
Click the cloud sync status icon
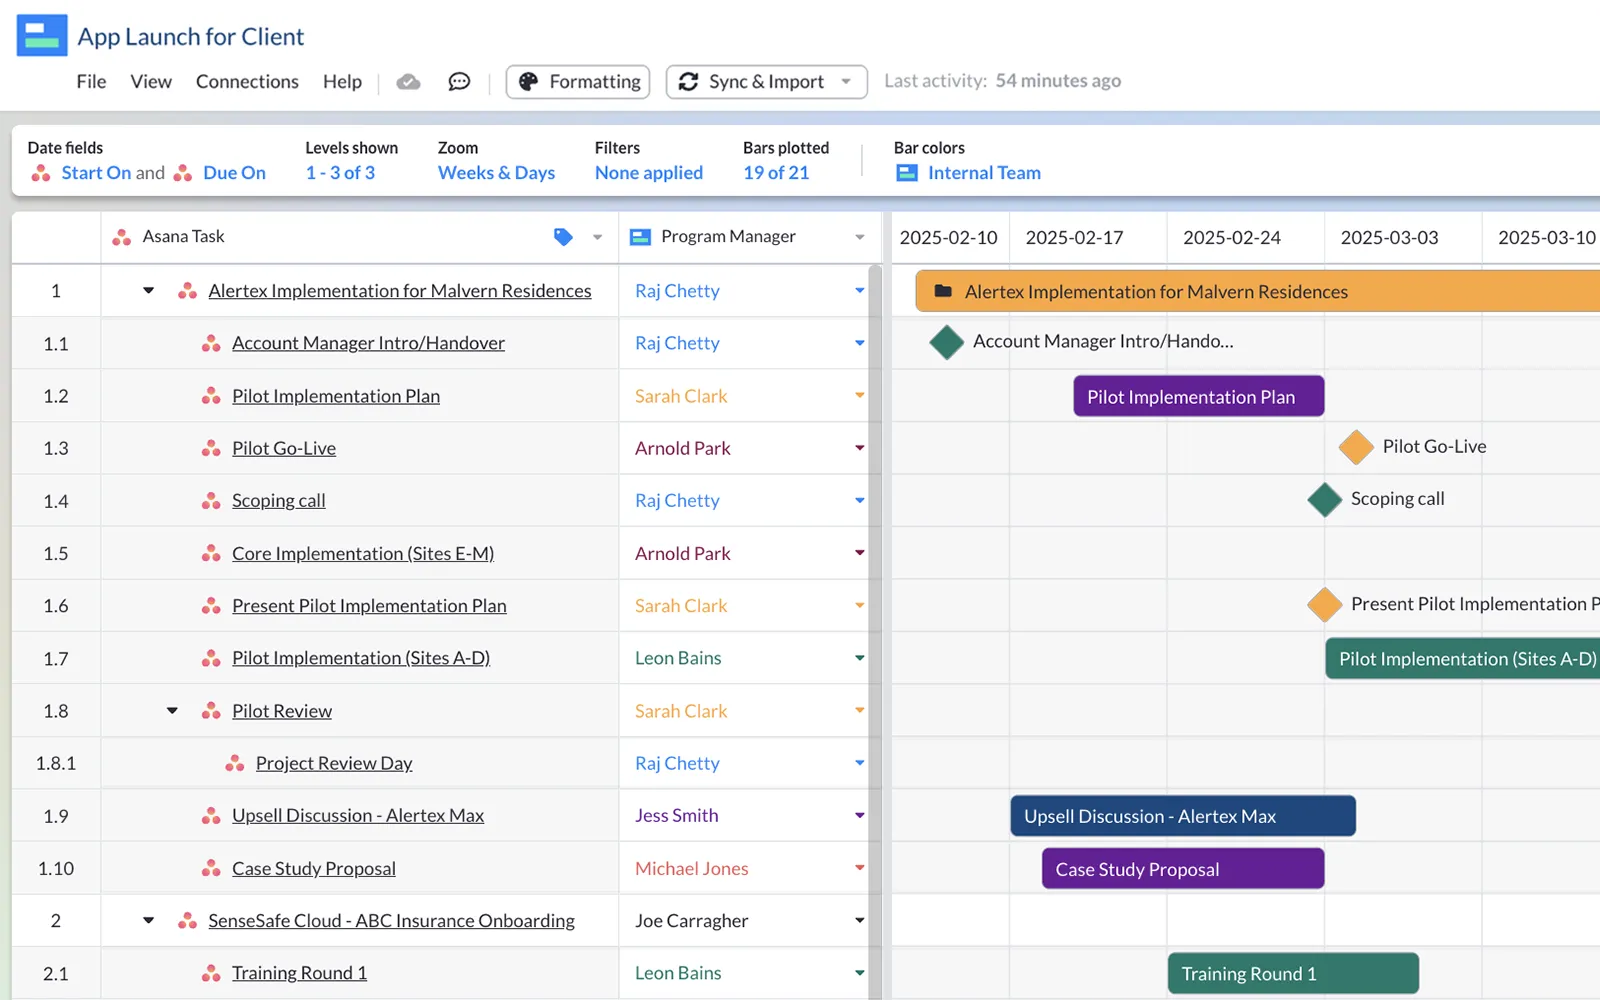[408, 82]
